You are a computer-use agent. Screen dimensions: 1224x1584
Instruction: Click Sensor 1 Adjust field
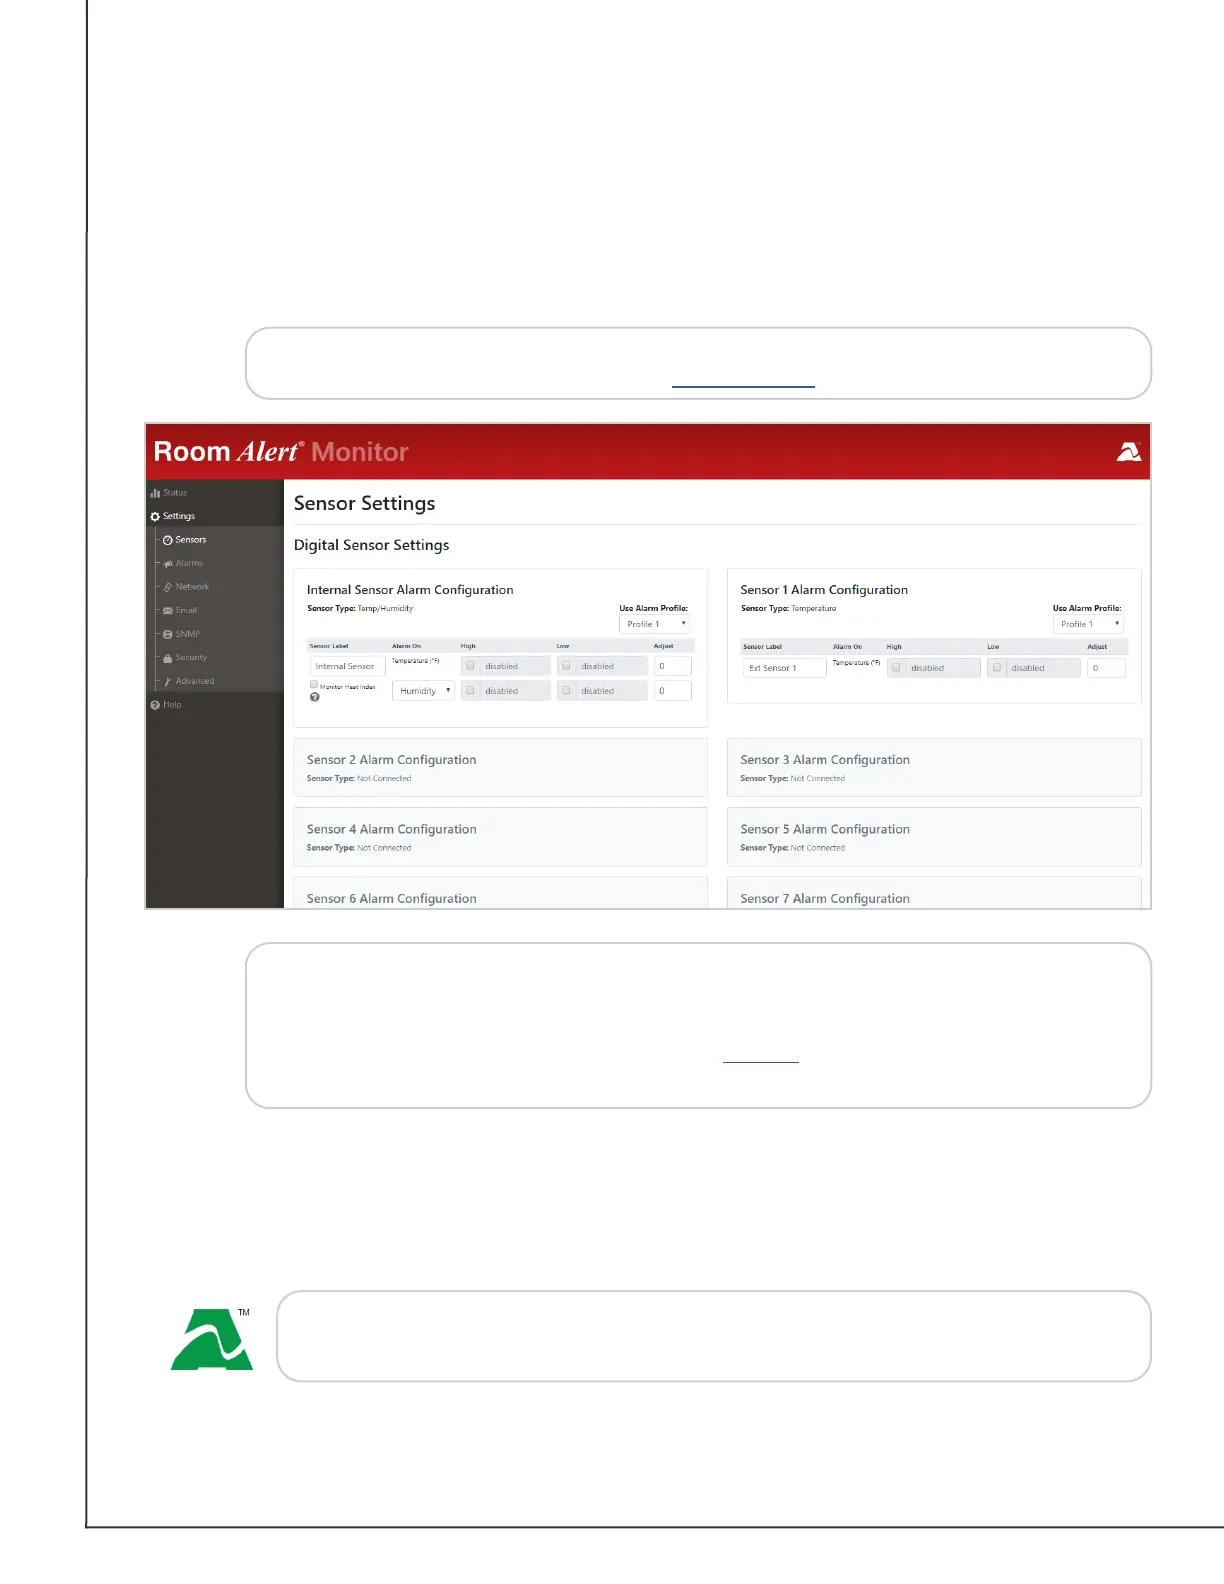[1106, 668]
